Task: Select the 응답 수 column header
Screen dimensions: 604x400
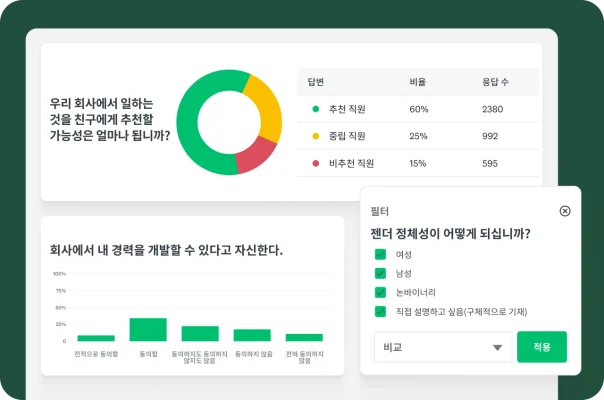Action: tap(495, 82)
